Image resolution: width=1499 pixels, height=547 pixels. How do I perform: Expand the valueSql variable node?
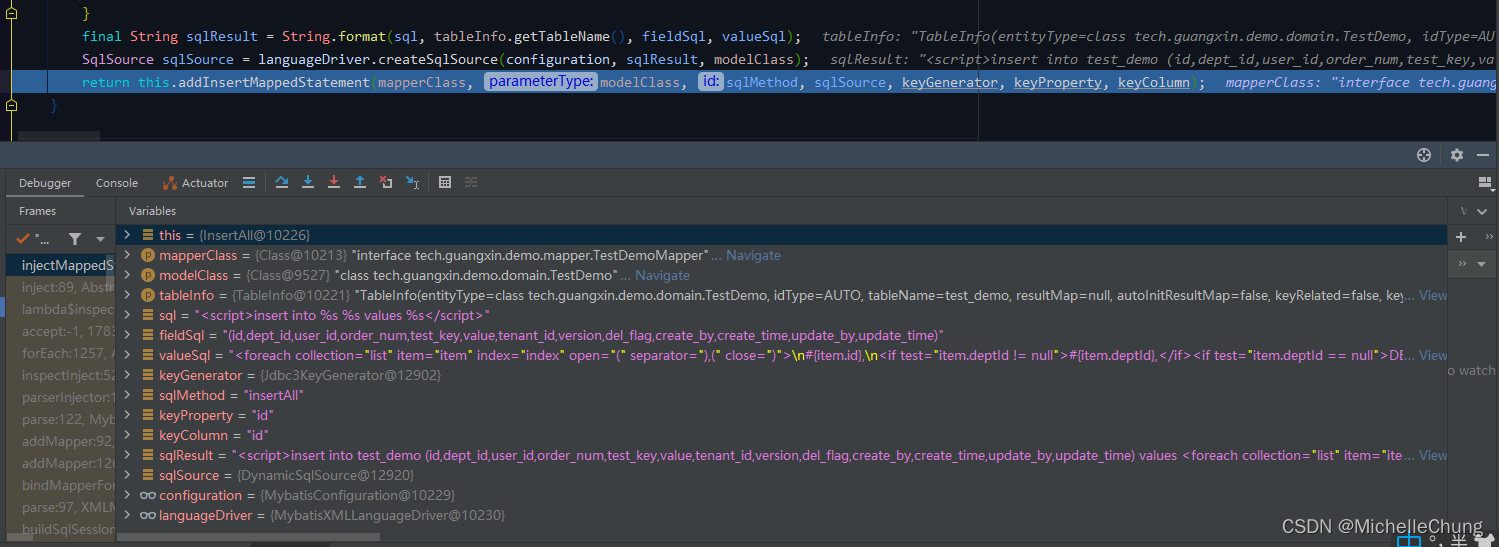coord(127,355)
